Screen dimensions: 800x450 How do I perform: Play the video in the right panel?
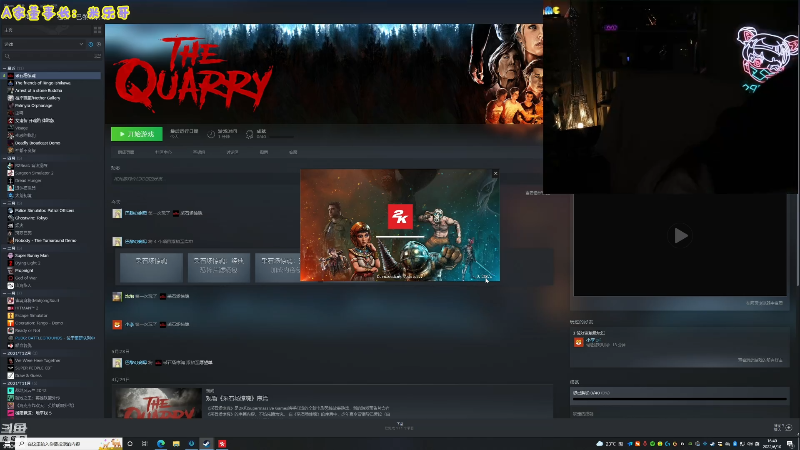[680, 235]
